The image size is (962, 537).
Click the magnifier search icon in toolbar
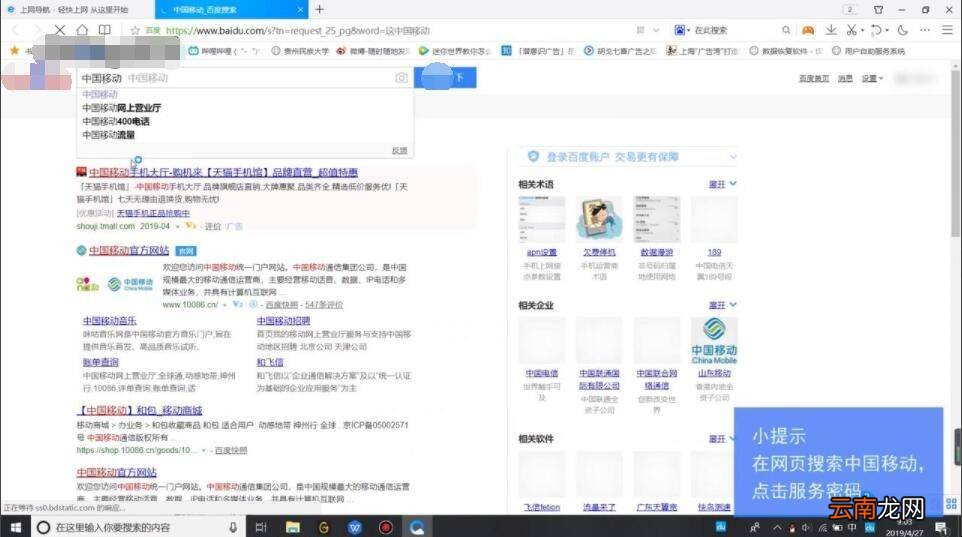(x=786, y=30)
